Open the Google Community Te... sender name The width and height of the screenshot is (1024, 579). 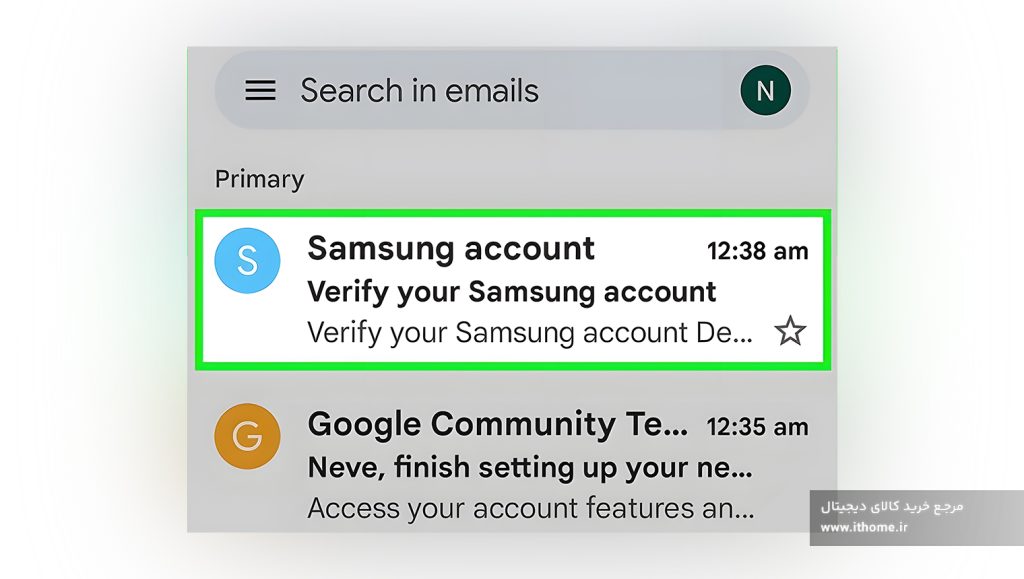498,424
